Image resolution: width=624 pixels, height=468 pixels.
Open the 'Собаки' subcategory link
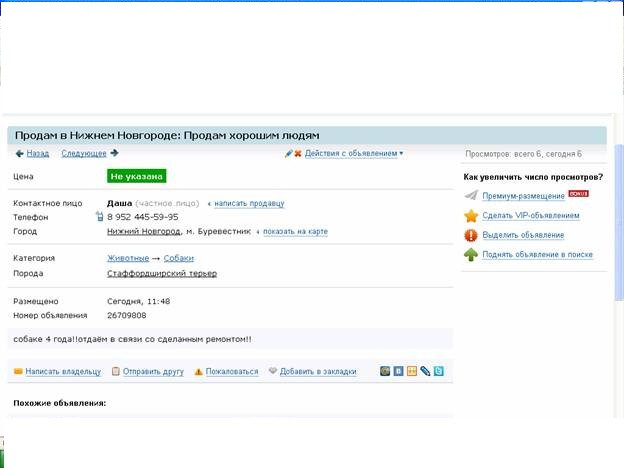pos(179,258)
